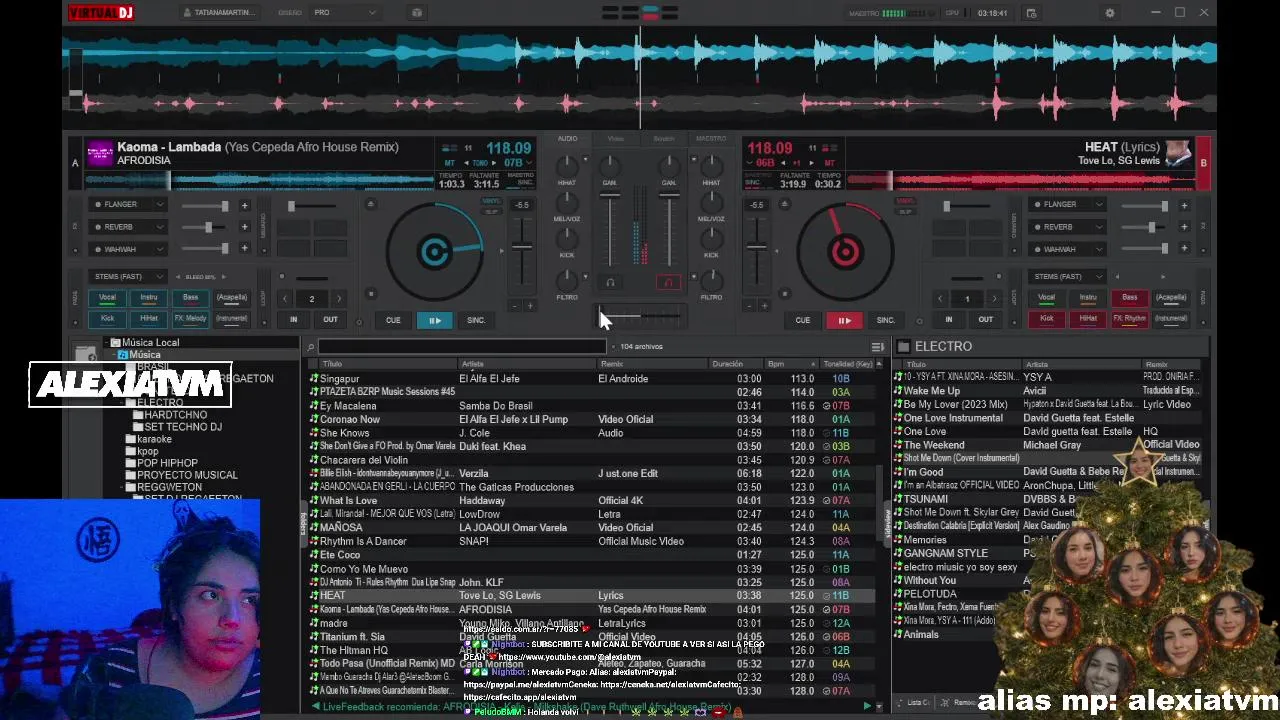
Task: Toggle deck A Kick stem pad
Action: pyautogui.click(x=107, y=319)
